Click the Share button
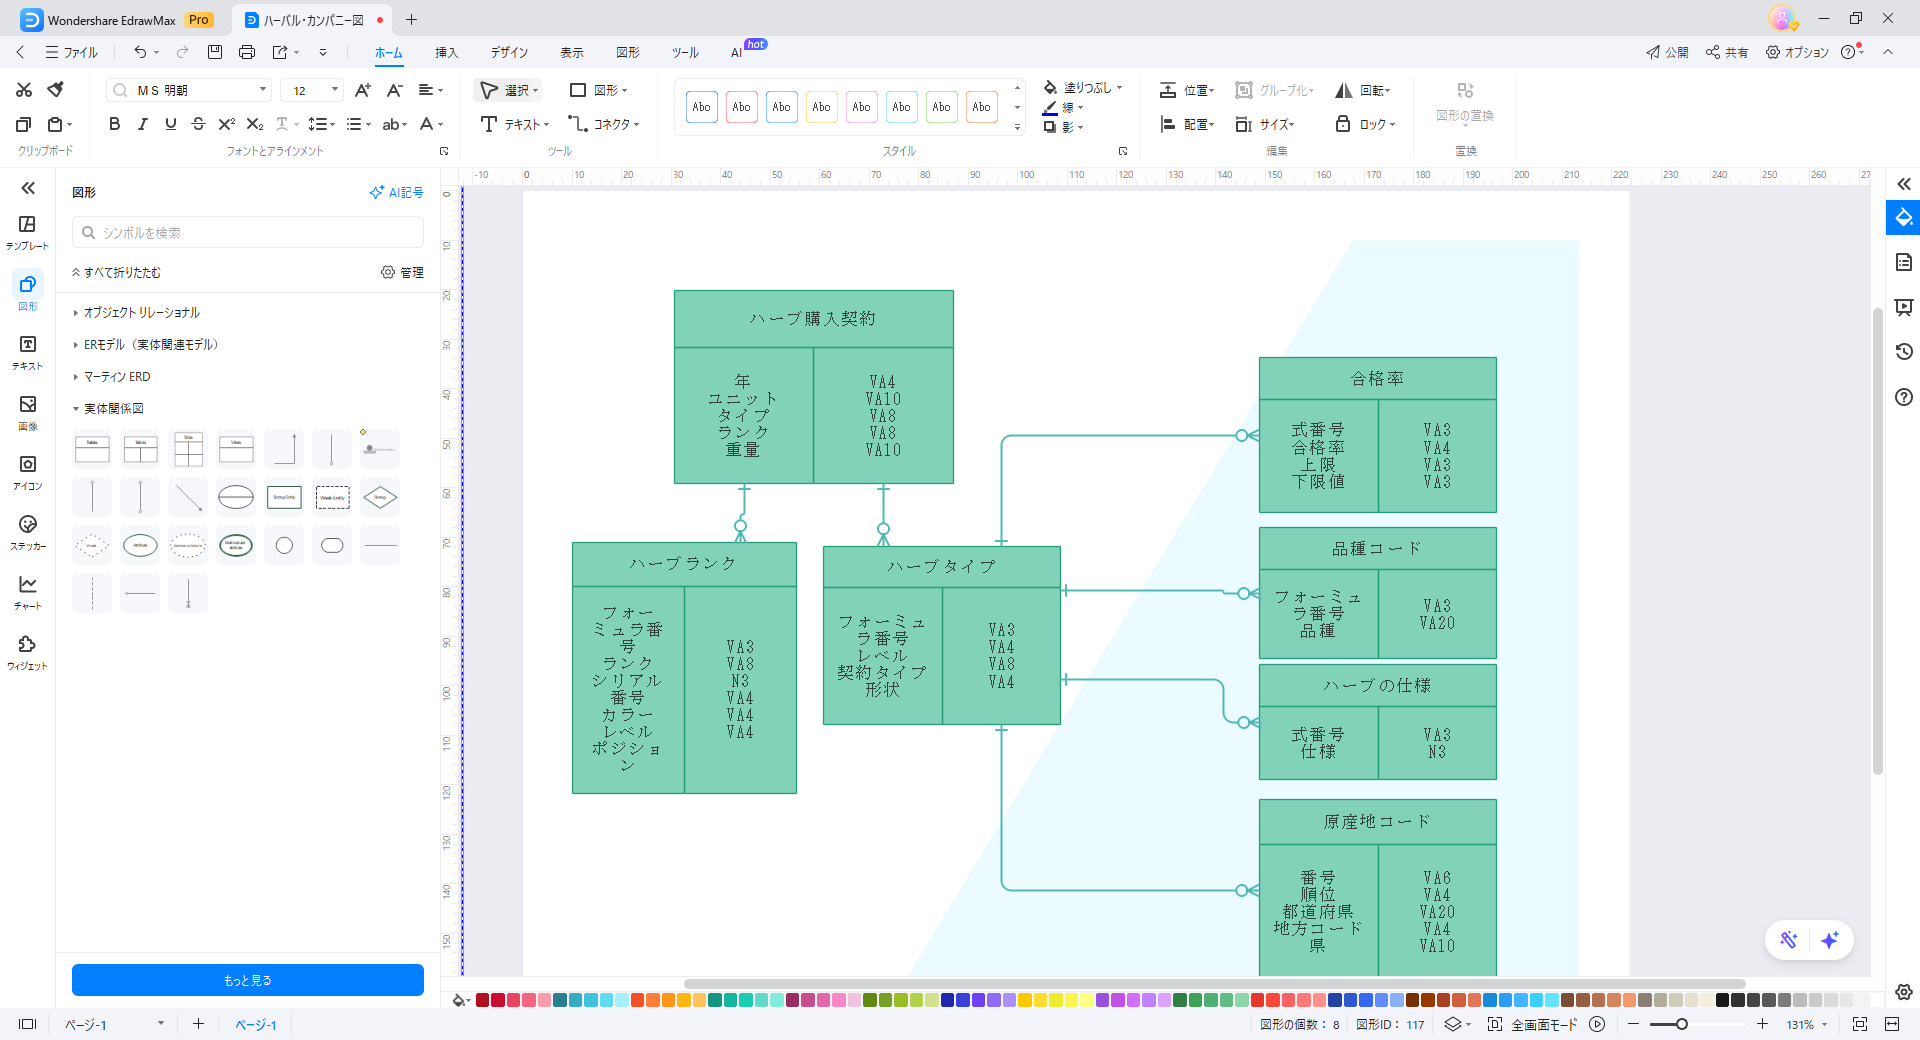Image resolution: width=1920 pixels, height=1040 pixels. (x=1727, y=52)
